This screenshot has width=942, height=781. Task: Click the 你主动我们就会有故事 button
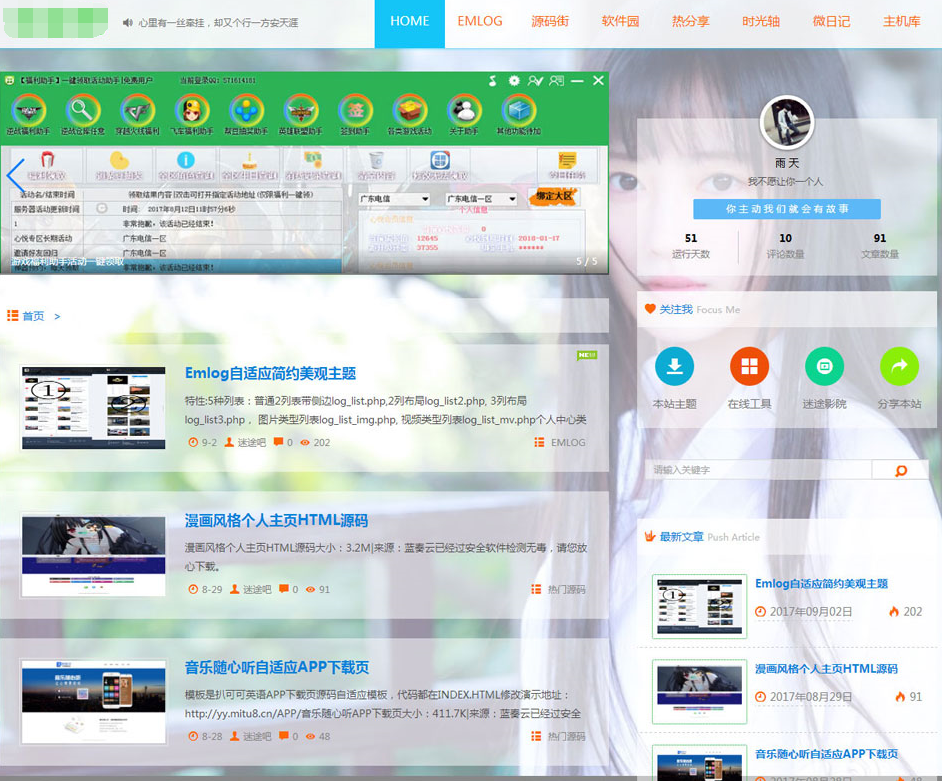click(787, 209)
